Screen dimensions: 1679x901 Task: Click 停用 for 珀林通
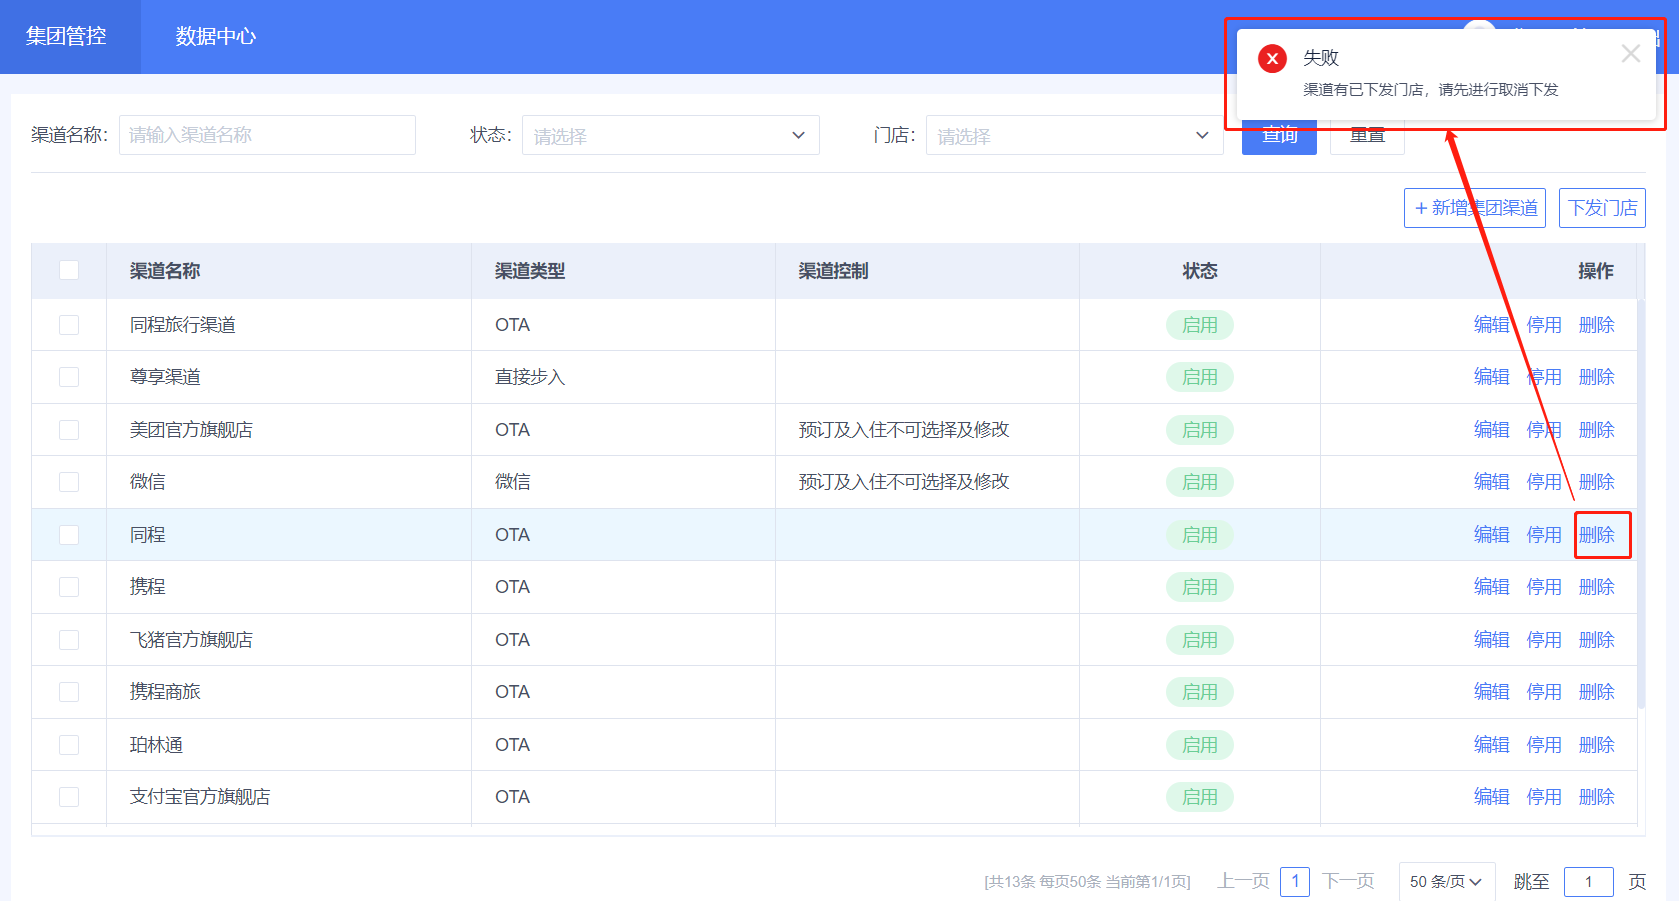click(x=1544, y=745)
